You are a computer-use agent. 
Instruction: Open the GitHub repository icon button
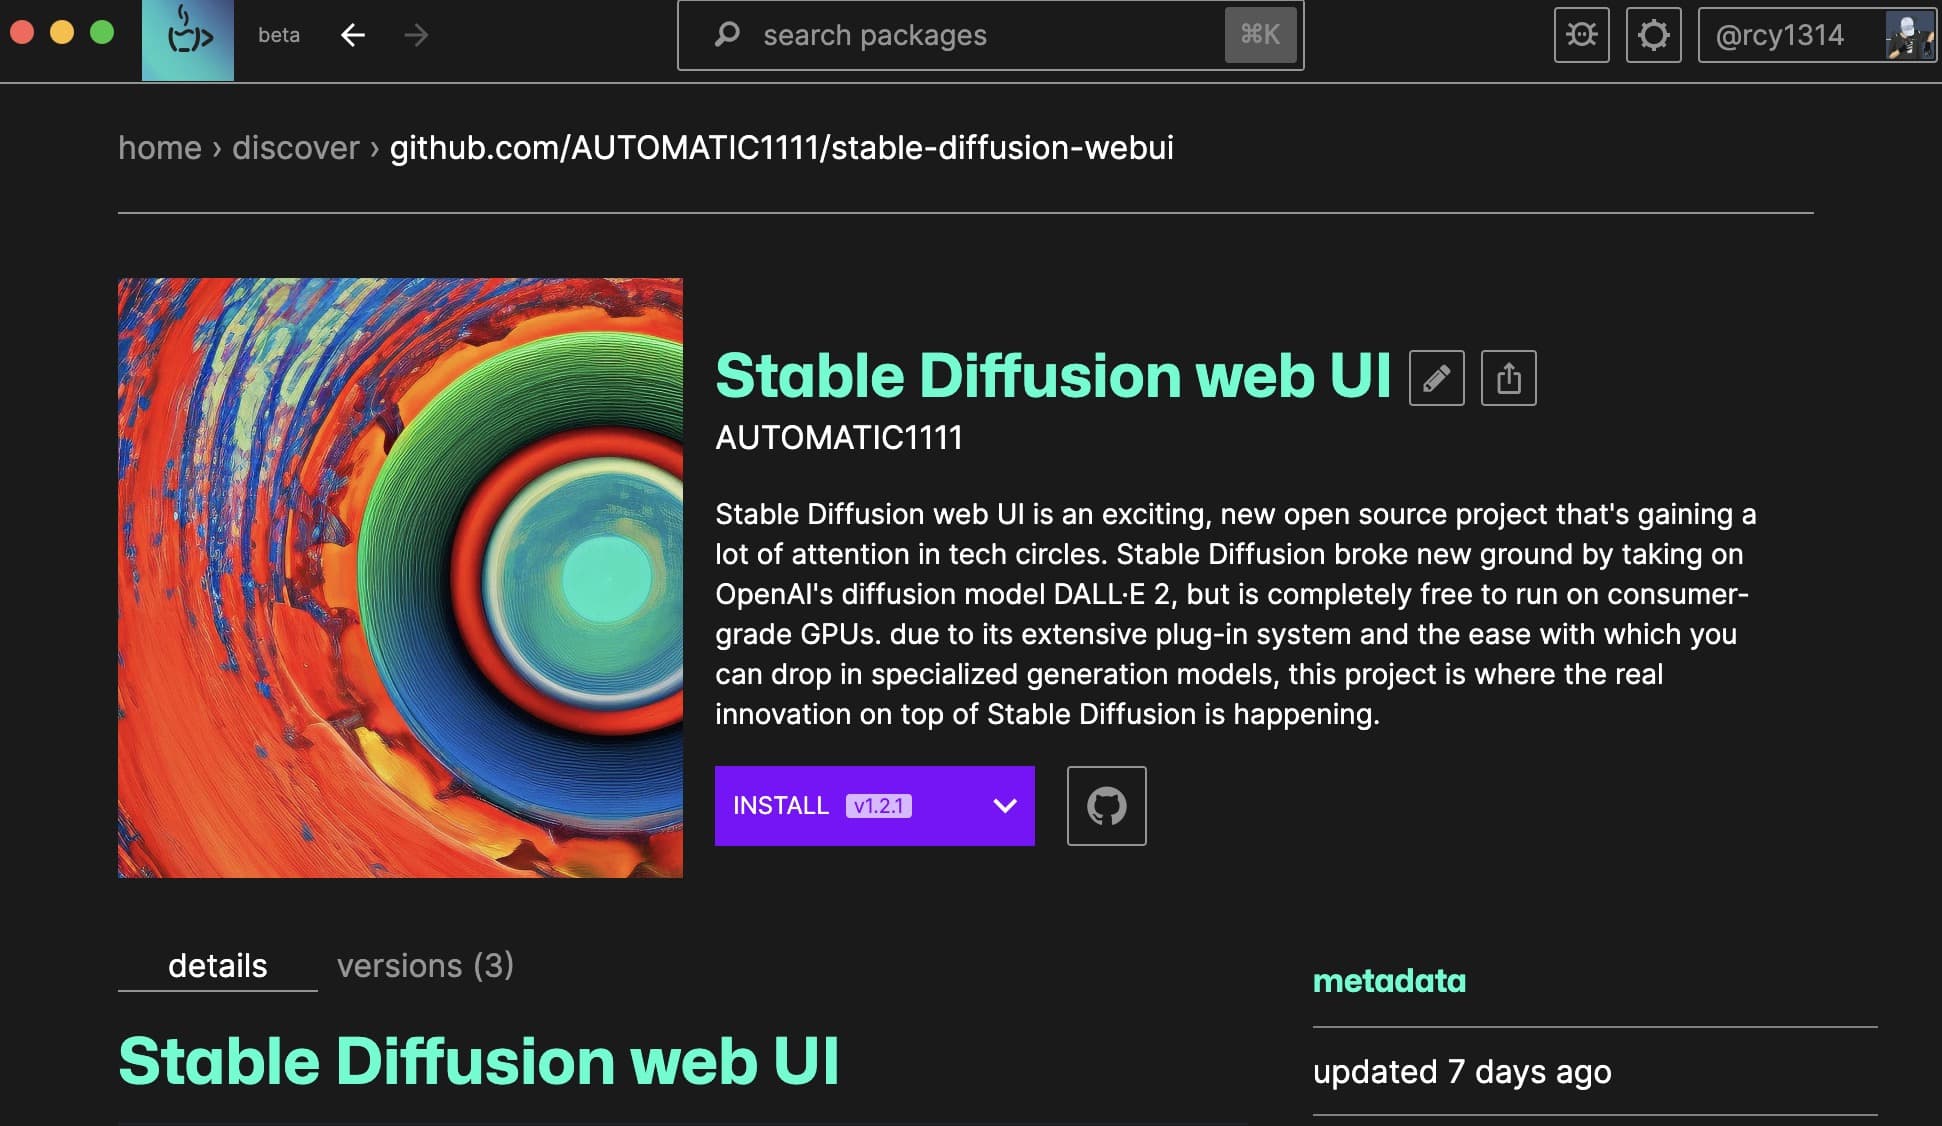[x=1106, y=806]
